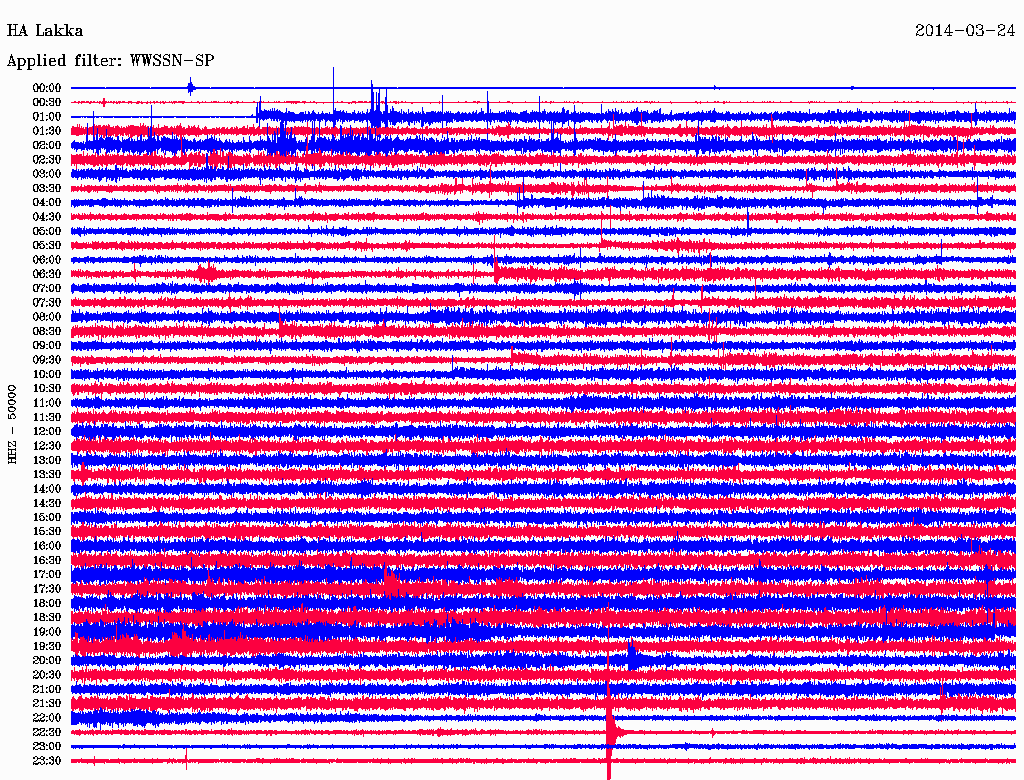Image resolution: width=1024 pixels, height=780 pixels.
Task: Click the 05:00 time label
Action: coord(47,231)
